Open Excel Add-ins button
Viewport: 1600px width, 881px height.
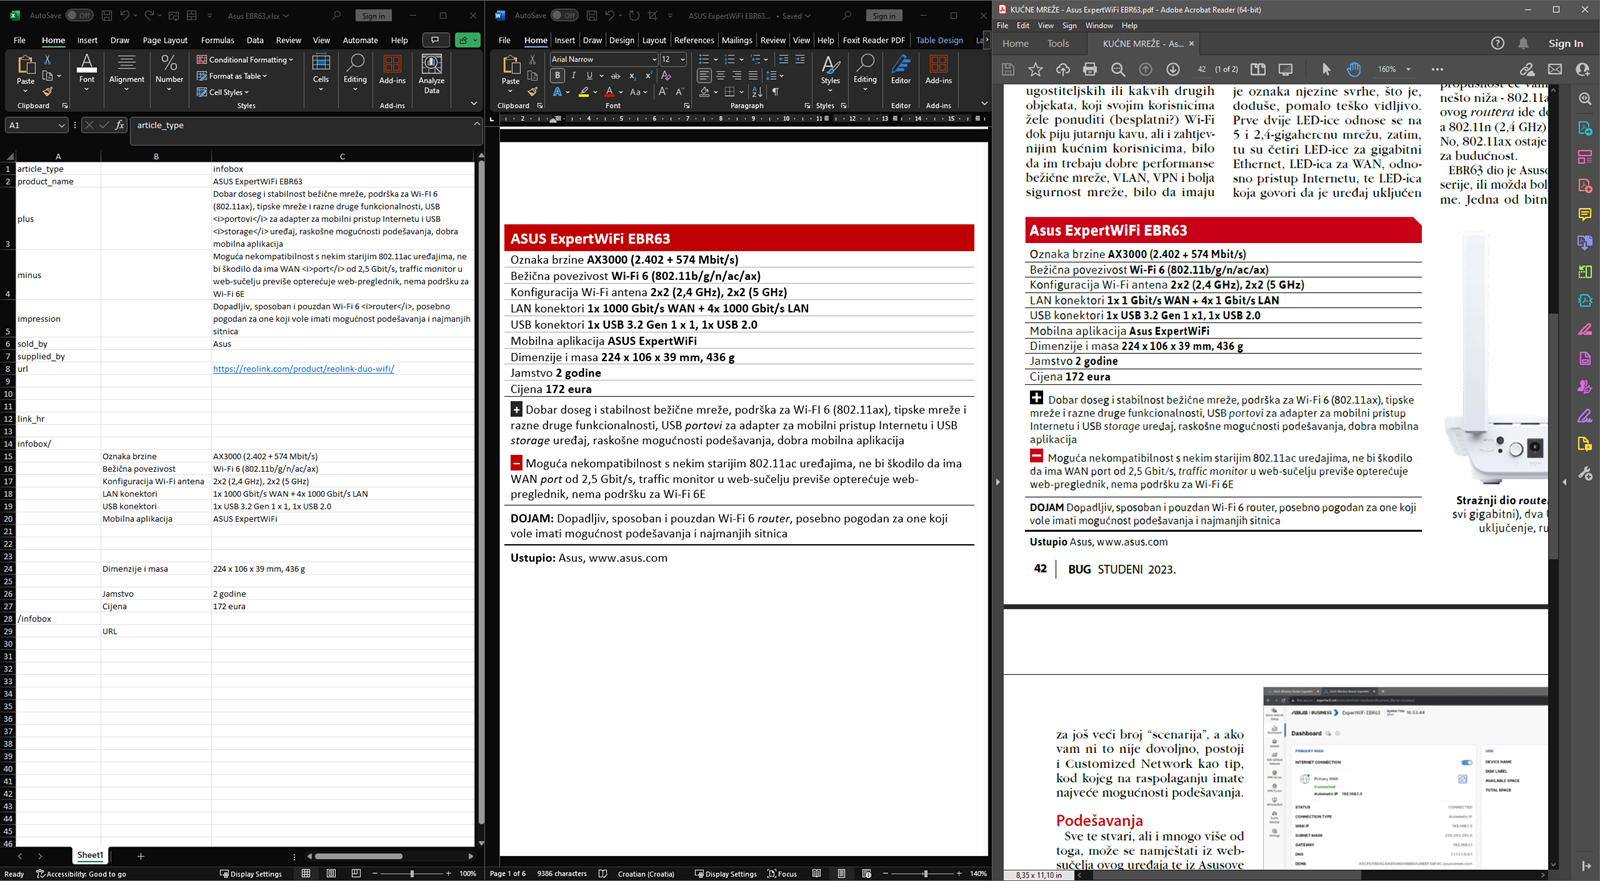[392, 70]
